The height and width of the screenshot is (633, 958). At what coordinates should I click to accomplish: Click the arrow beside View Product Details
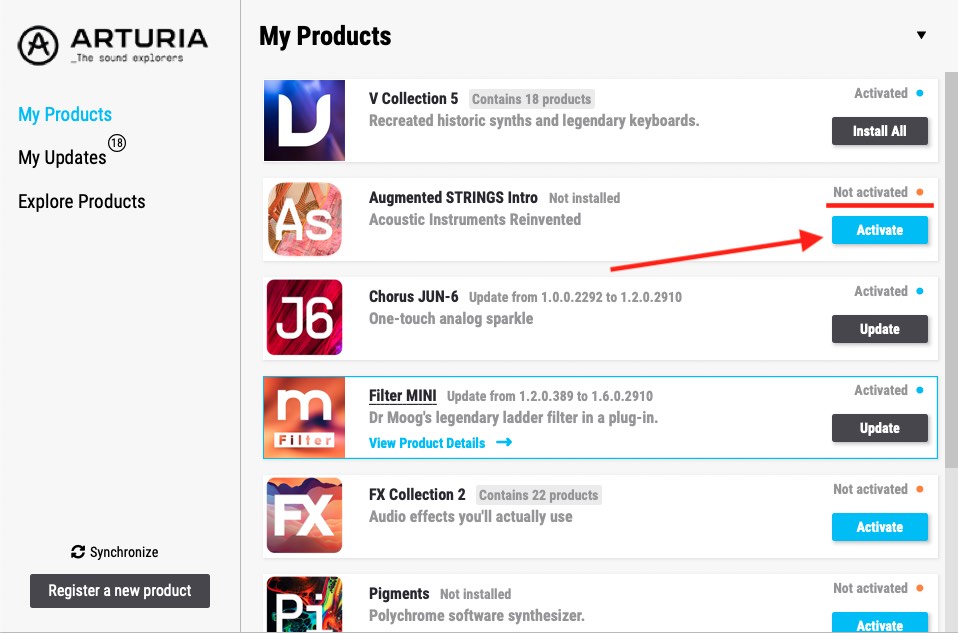coord(503,442)
